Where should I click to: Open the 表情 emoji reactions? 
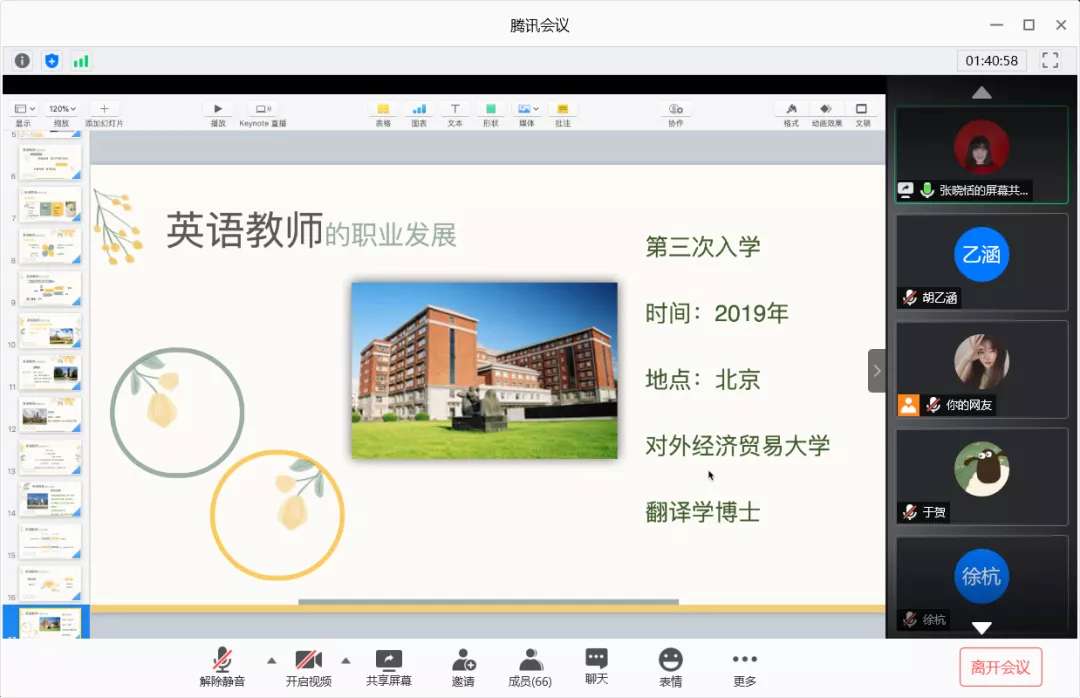pyautogui.click(x=670, y=667)
